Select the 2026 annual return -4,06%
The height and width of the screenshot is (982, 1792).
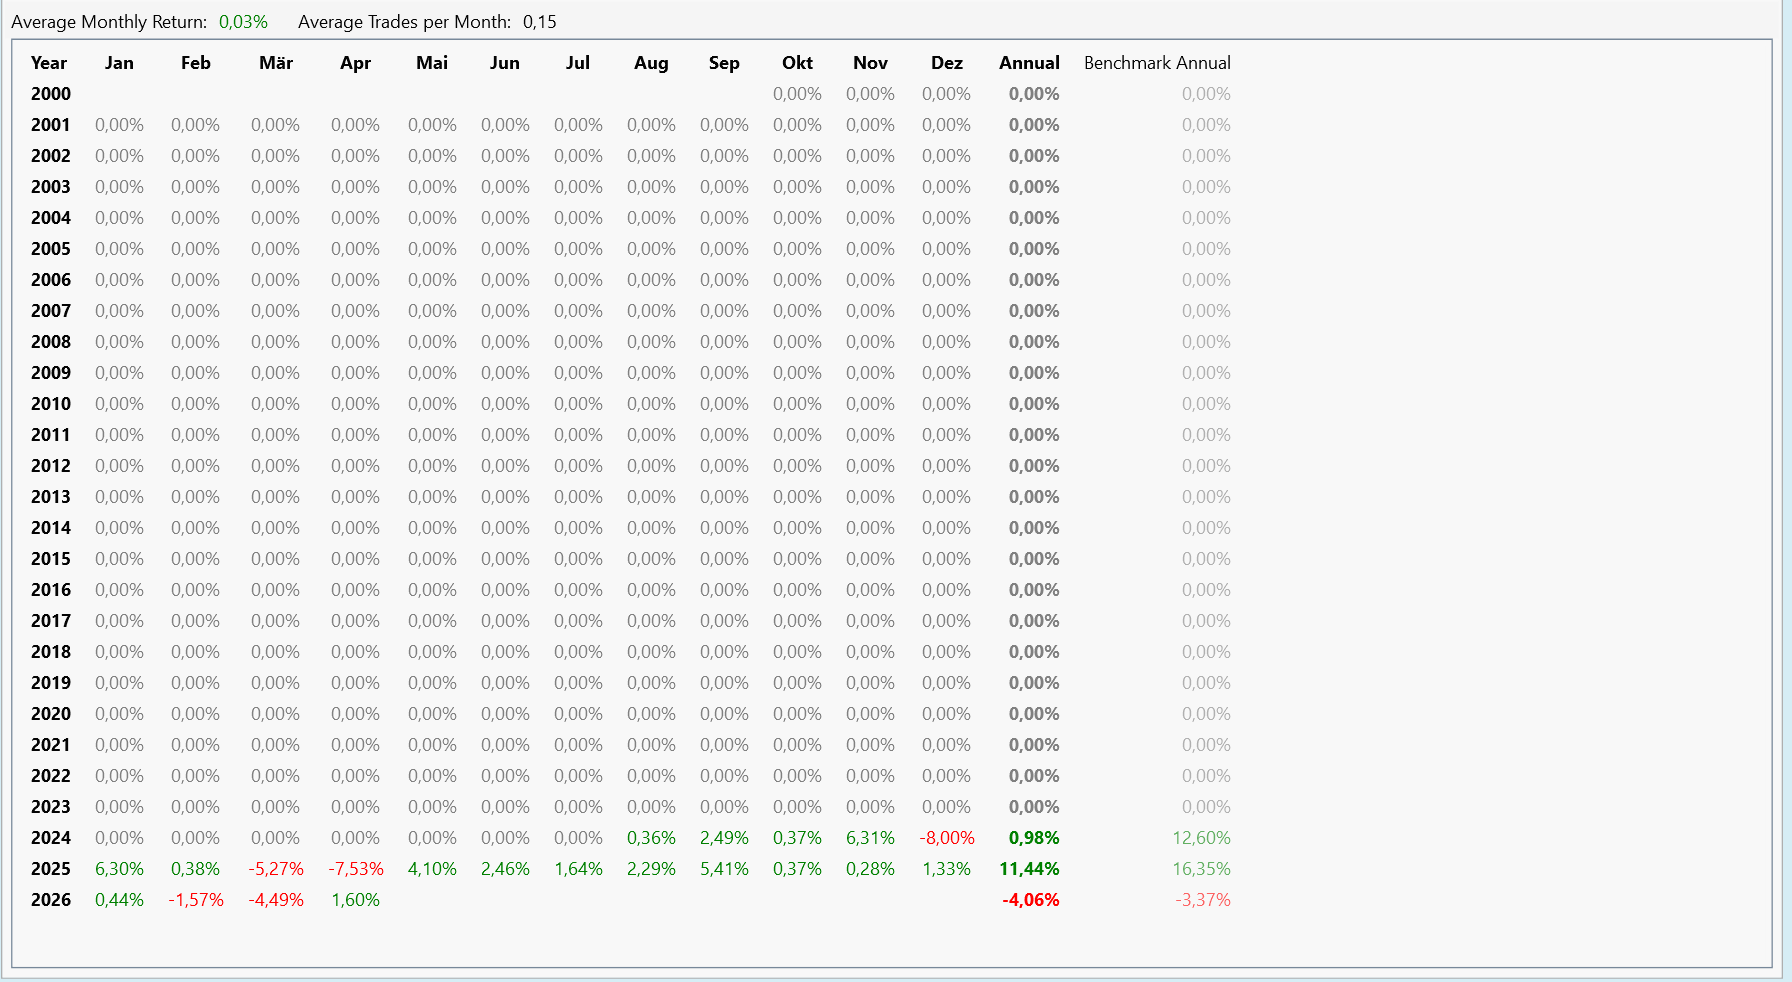pyautogui.click(x=1030, y=900)
